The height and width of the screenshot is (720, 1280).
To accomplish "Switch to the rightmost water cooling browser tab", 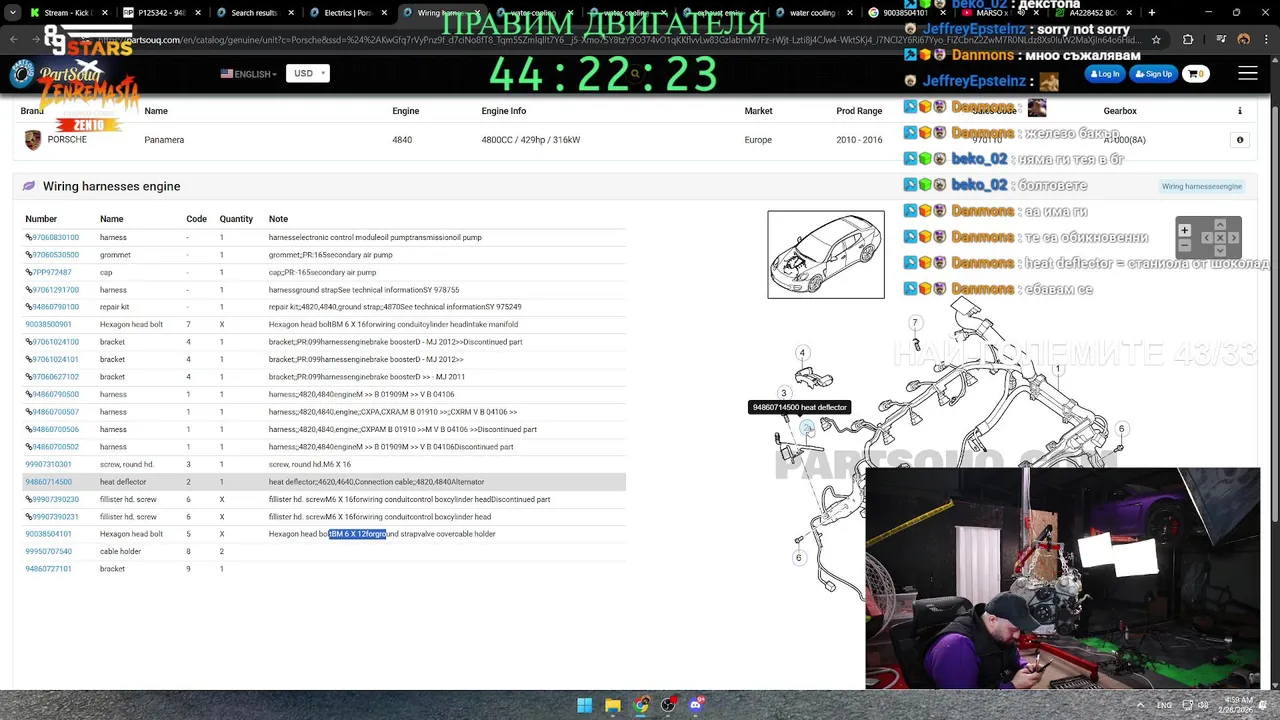I will (812, 13).
